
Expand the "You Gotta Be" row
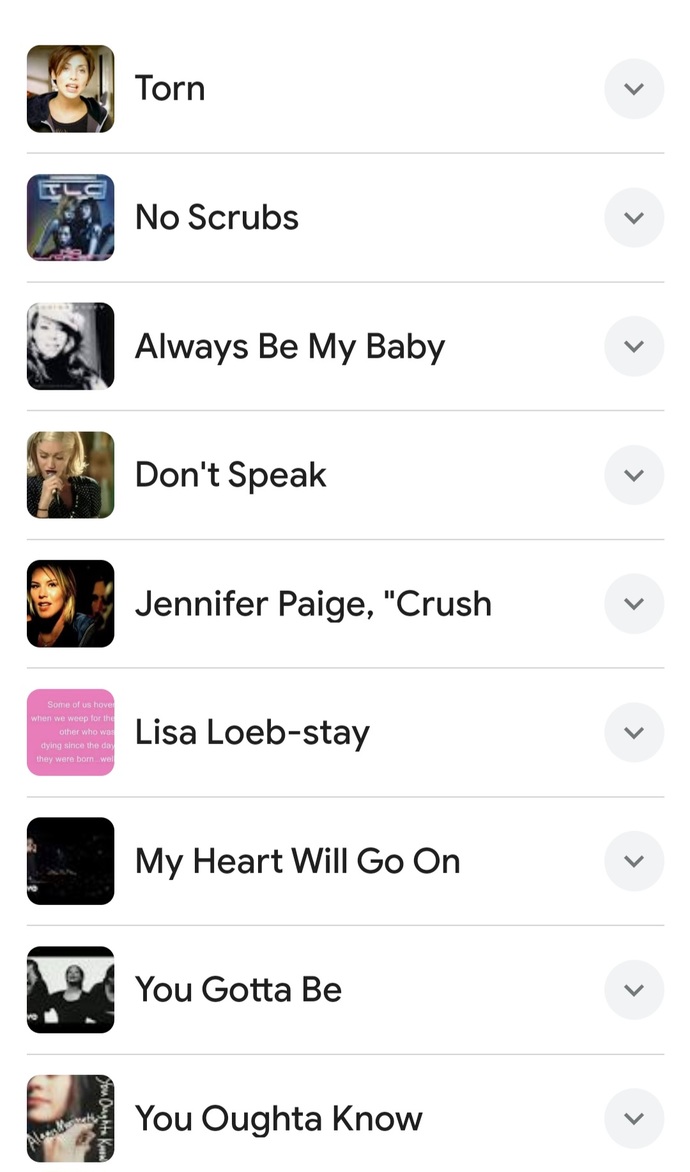click(634, 989)
